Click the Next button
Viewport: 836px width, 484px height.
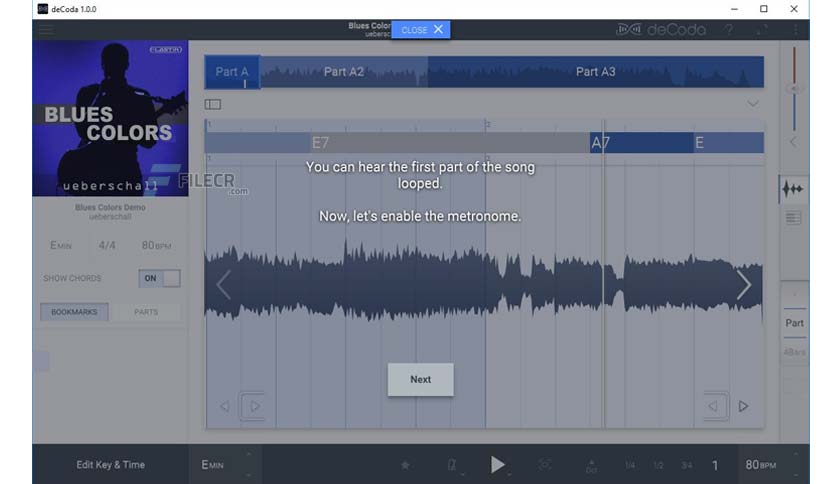(x=421, y=380)
